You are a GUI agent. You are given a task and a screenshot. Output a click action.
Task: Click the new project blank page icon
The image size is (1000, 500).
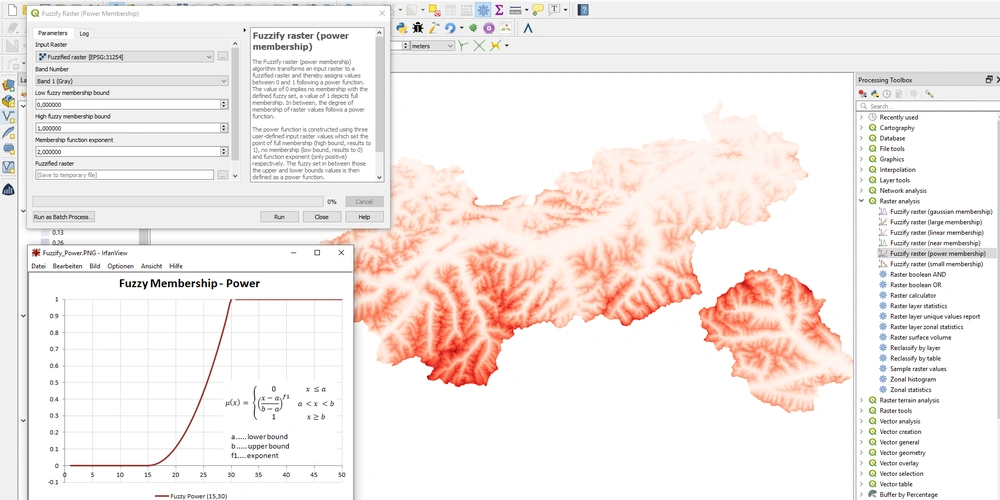point(11,10)
